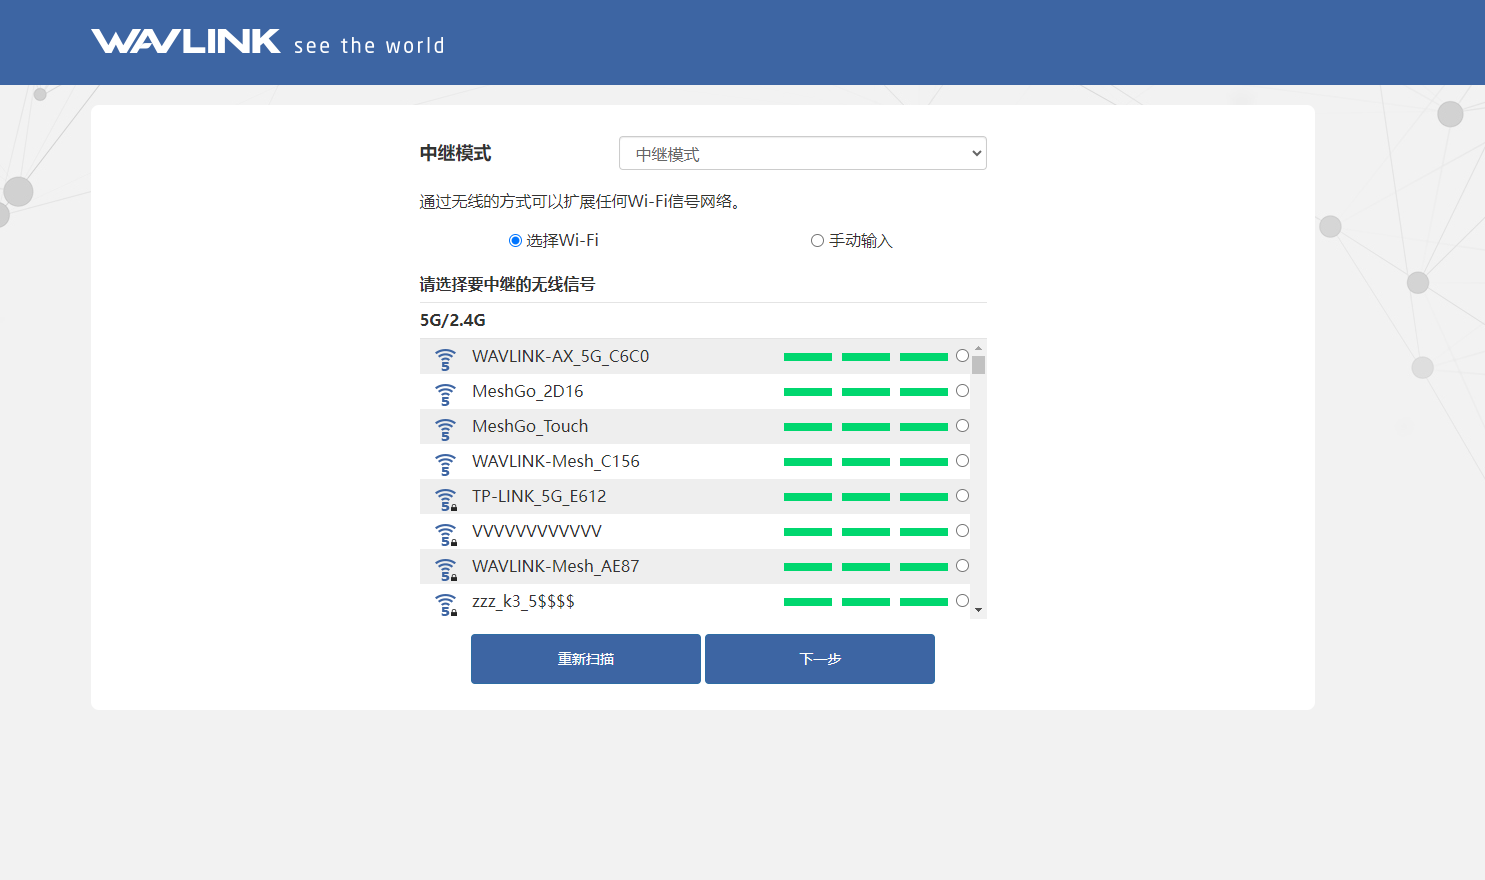Open the 中继模式 mode dropdown
This screenshot has width=1485, height=880.
(x=802, y=154)
